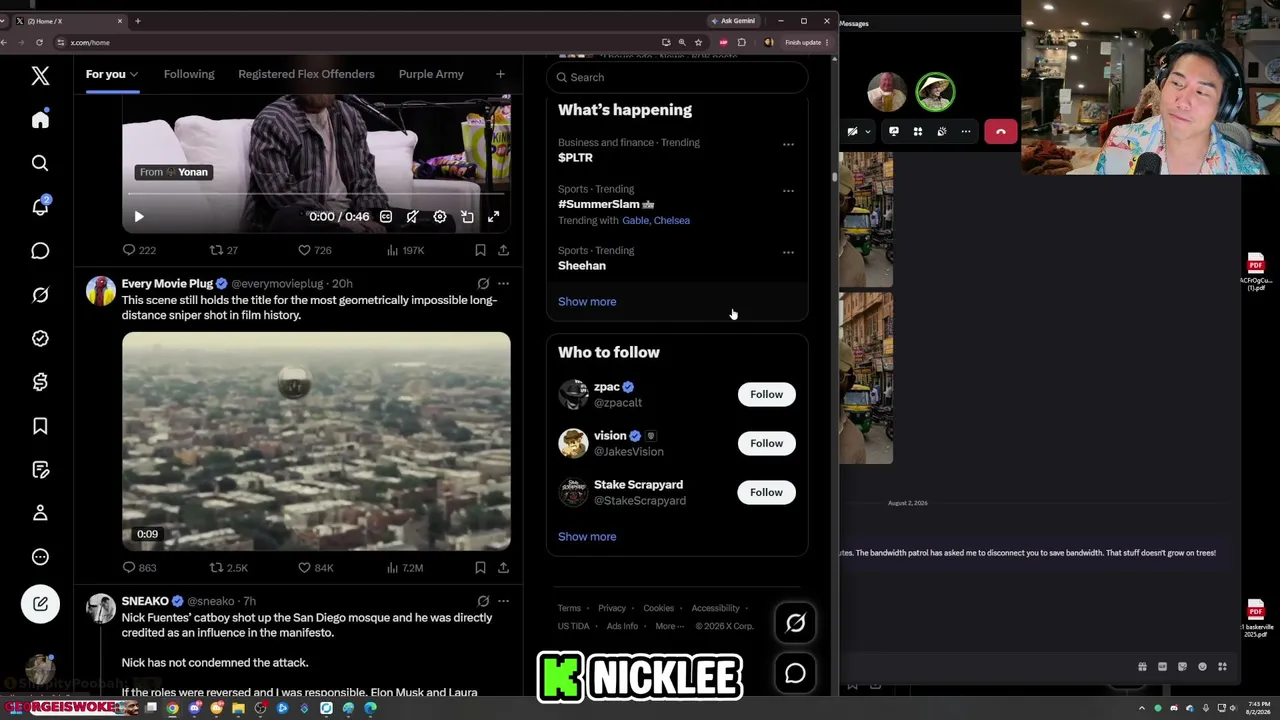Reply to the post with 863 replies

[139, 568]
